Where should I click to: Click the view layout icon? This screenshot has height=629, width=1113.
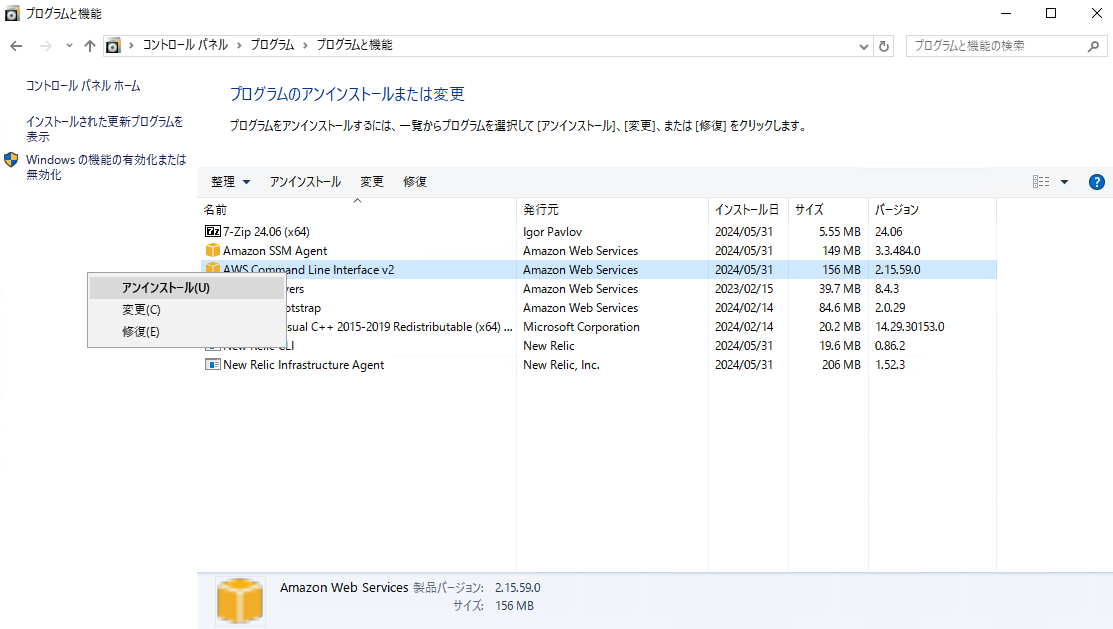1041,182
